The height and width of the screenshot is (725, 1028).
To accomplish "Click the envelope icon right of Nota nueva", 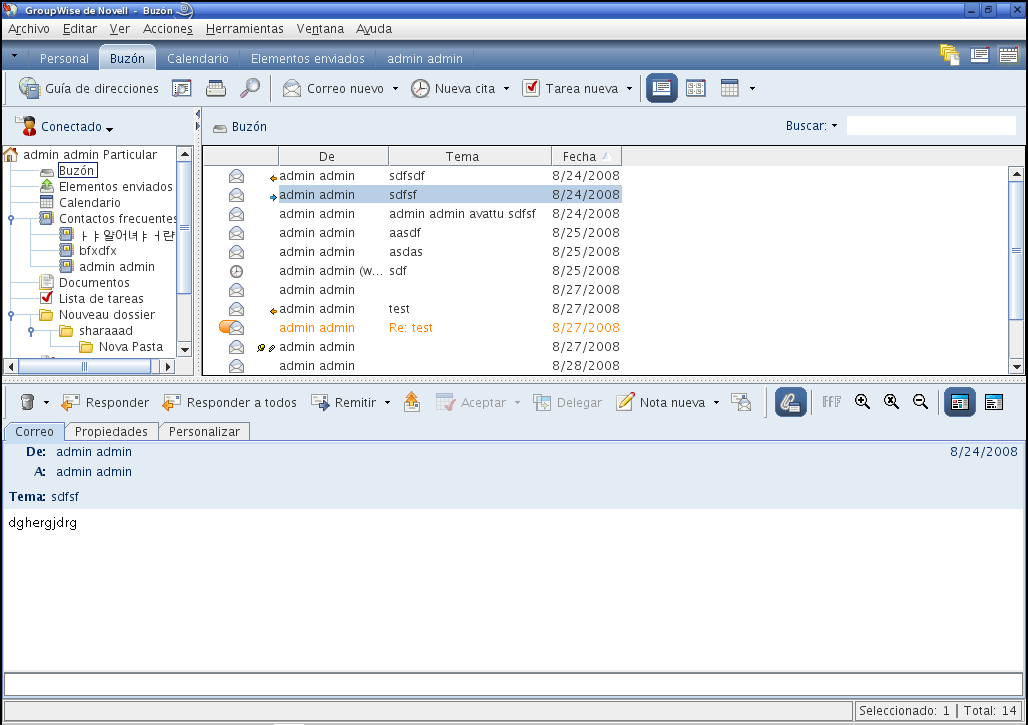I will (741, 402).
